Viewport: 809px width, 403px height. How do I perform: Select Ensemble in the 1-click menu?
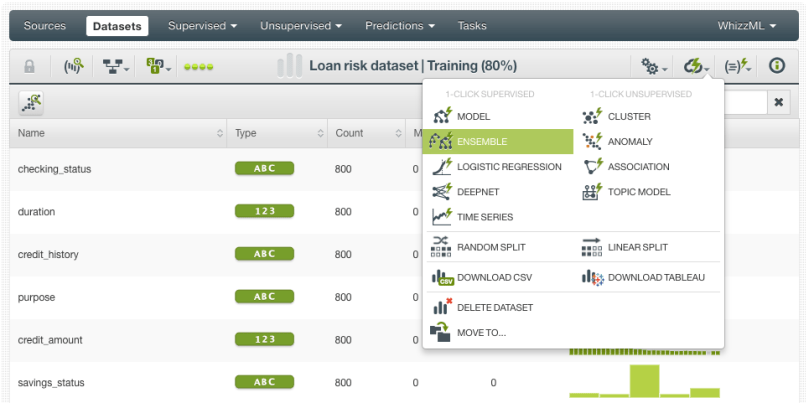coord(481,142)
